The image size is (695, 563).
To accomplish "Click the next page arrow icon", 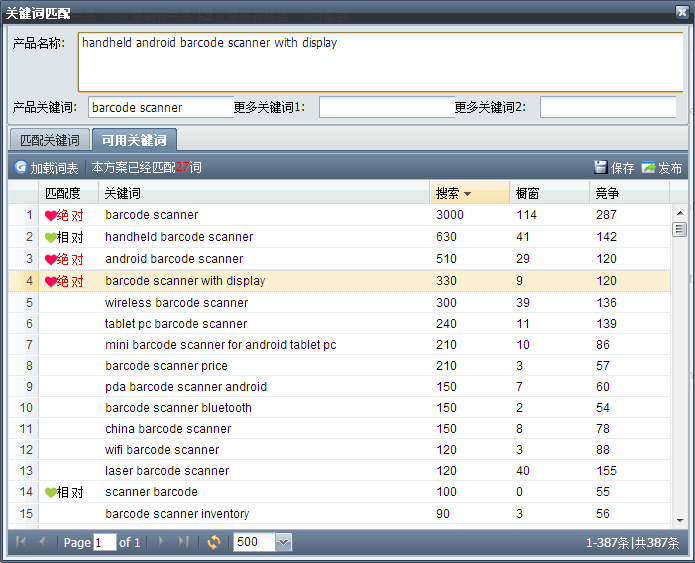I will pyautogui.click(x=161, y=542).
